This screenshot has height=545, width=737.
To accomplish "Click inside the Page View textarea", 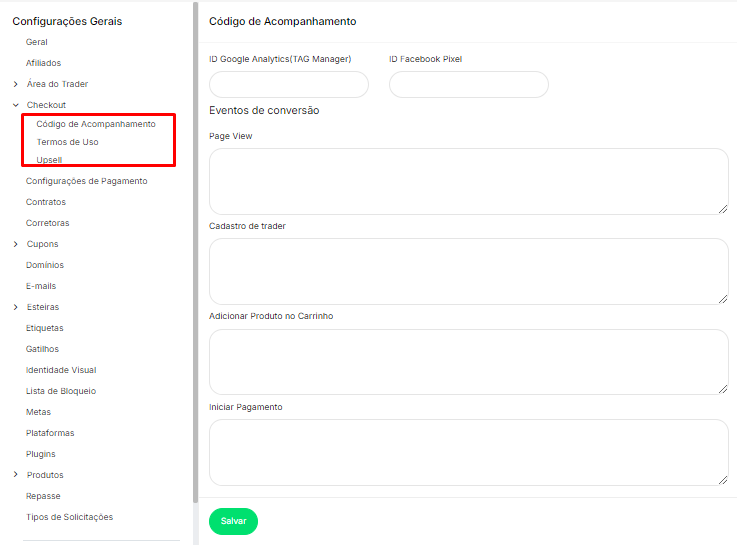I will tap(468, 181).
